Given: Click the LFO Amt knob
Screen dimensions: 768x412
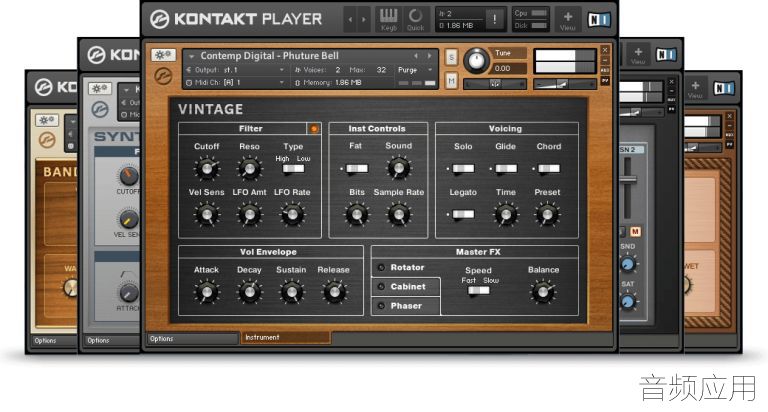Looking at the screenshot, I should [x=249, y=215].
